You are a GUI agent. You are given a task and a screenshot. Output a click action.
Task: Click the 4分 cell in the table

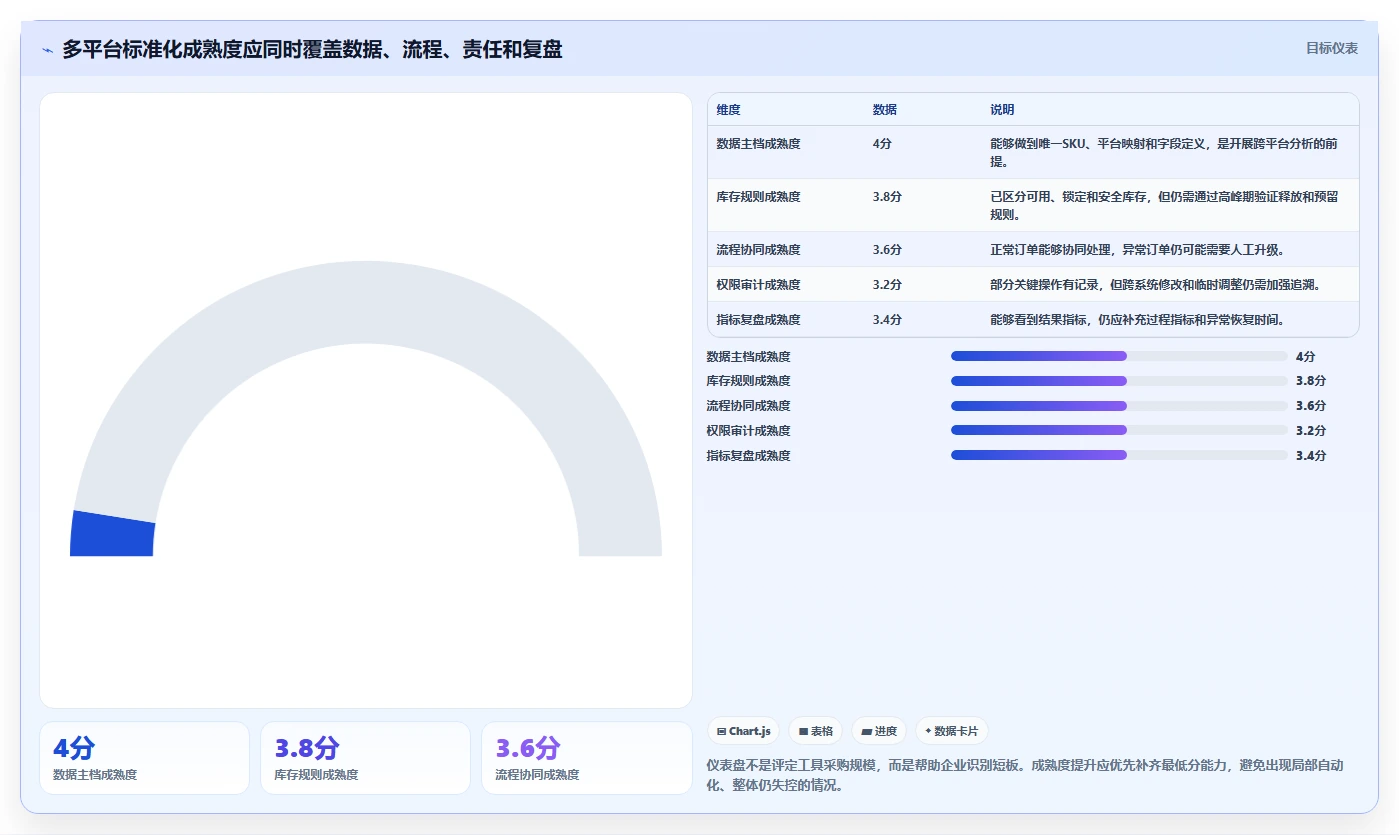pos(882,144)
